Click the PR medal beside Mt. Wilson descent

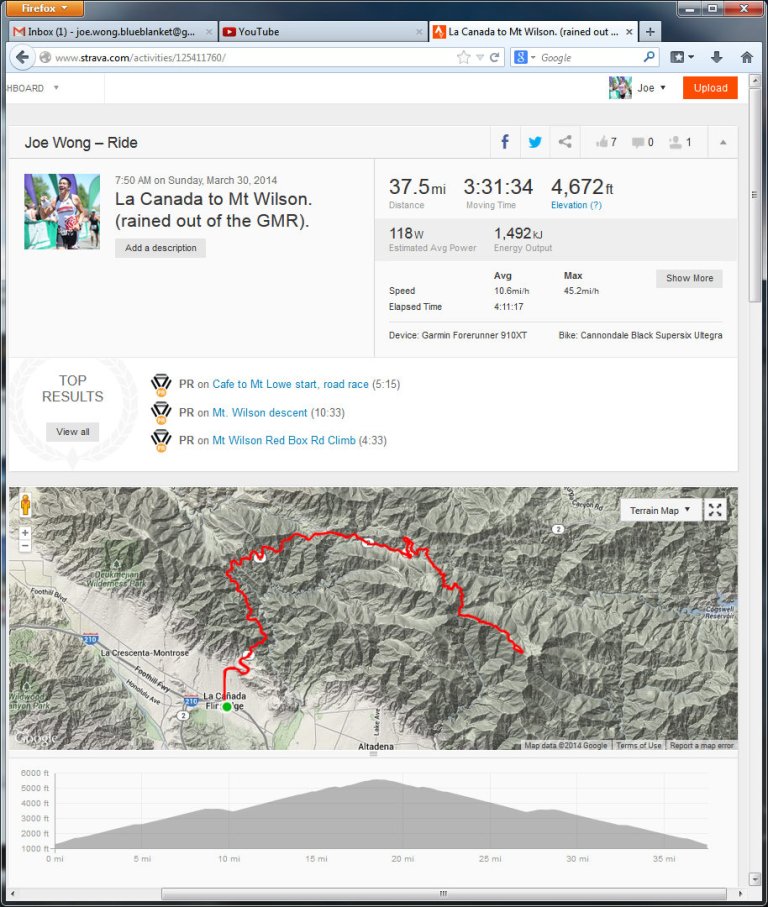click(x=161, y=412)
